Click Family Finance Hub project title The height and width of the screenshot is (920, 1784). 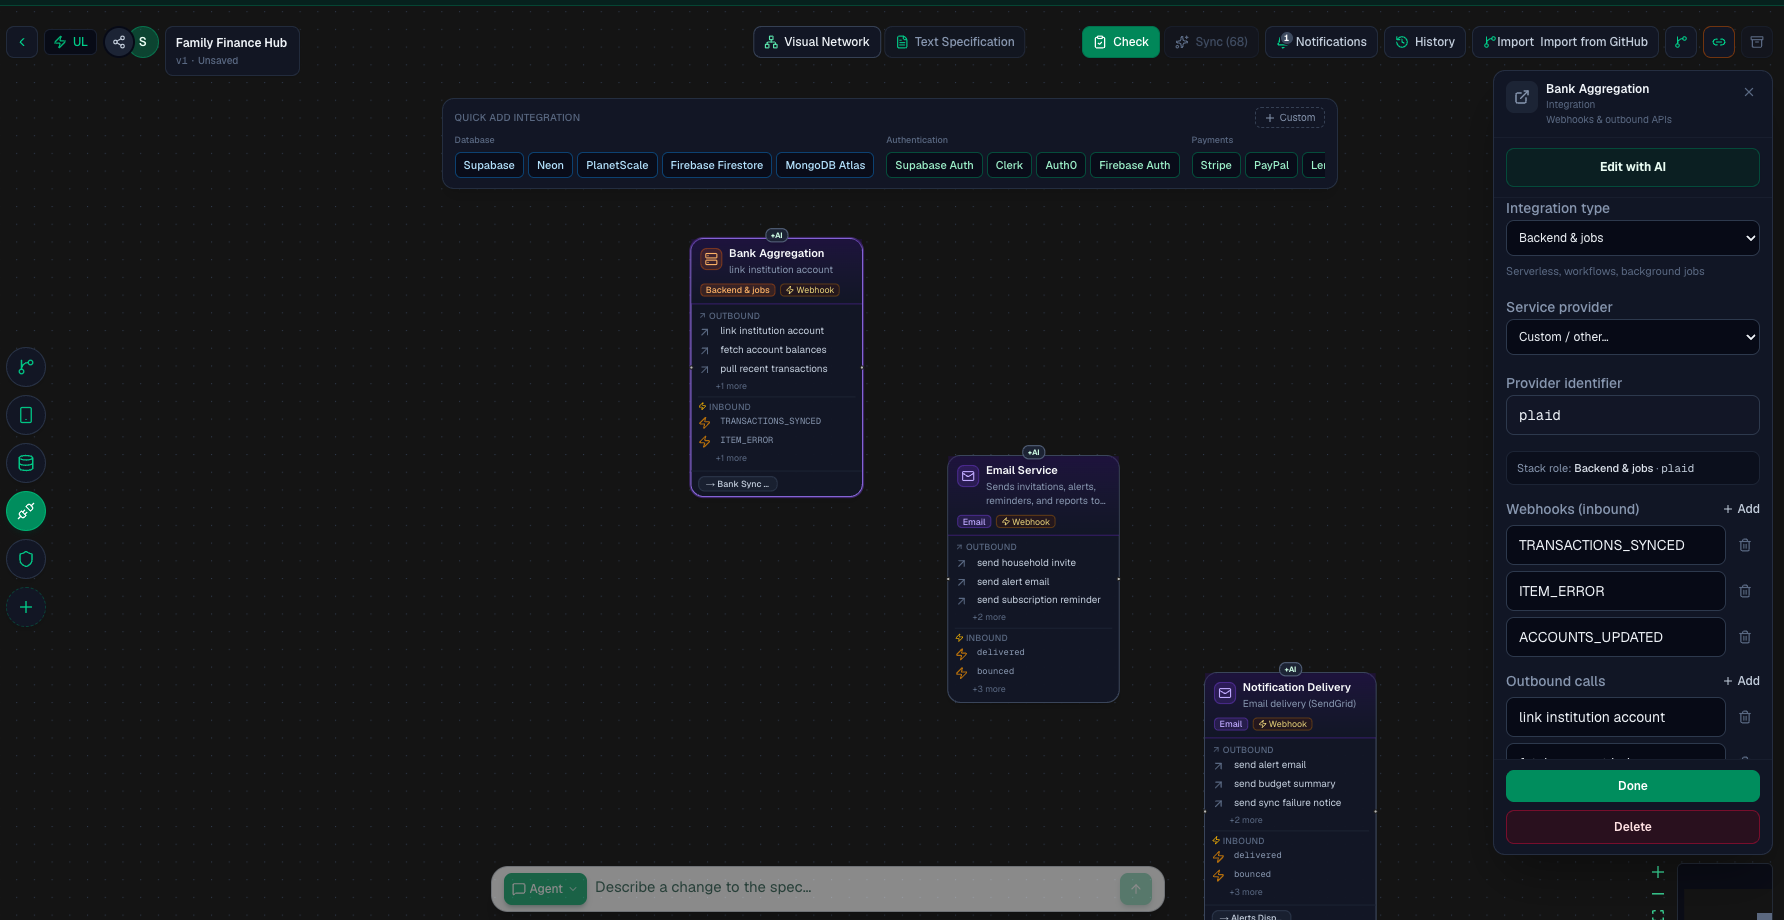[x=231, y=43]
